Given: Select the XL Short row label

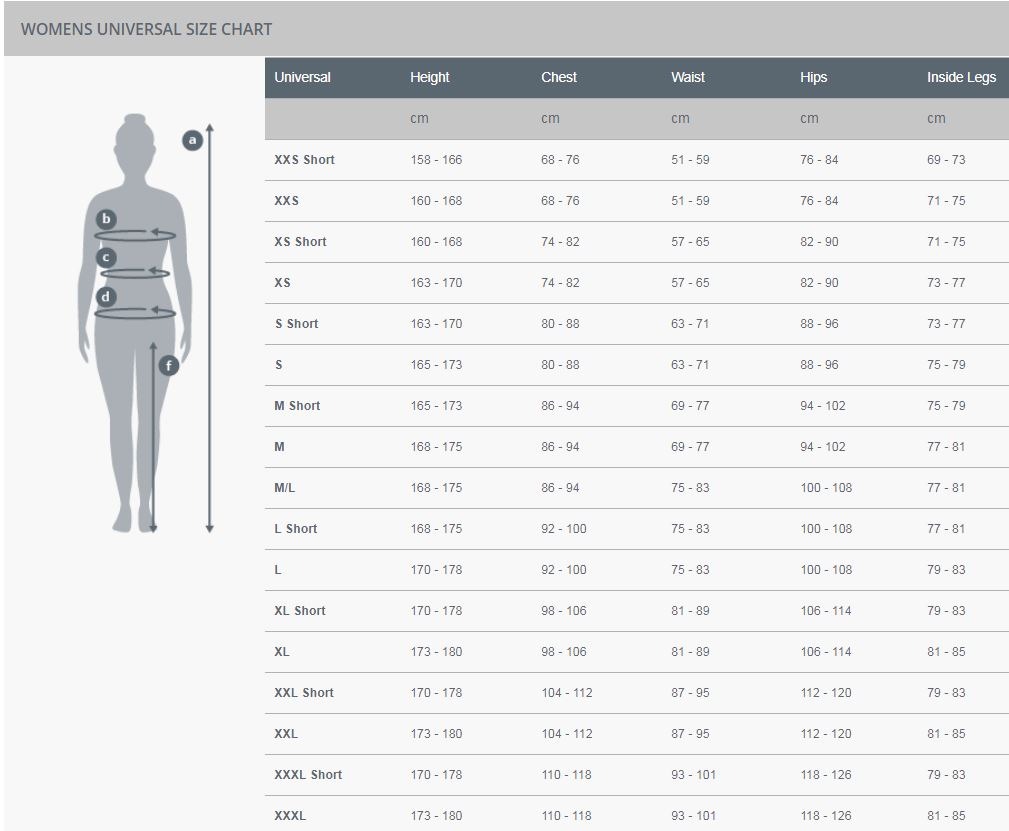Looking at the screenshot, I should (300, 611).
